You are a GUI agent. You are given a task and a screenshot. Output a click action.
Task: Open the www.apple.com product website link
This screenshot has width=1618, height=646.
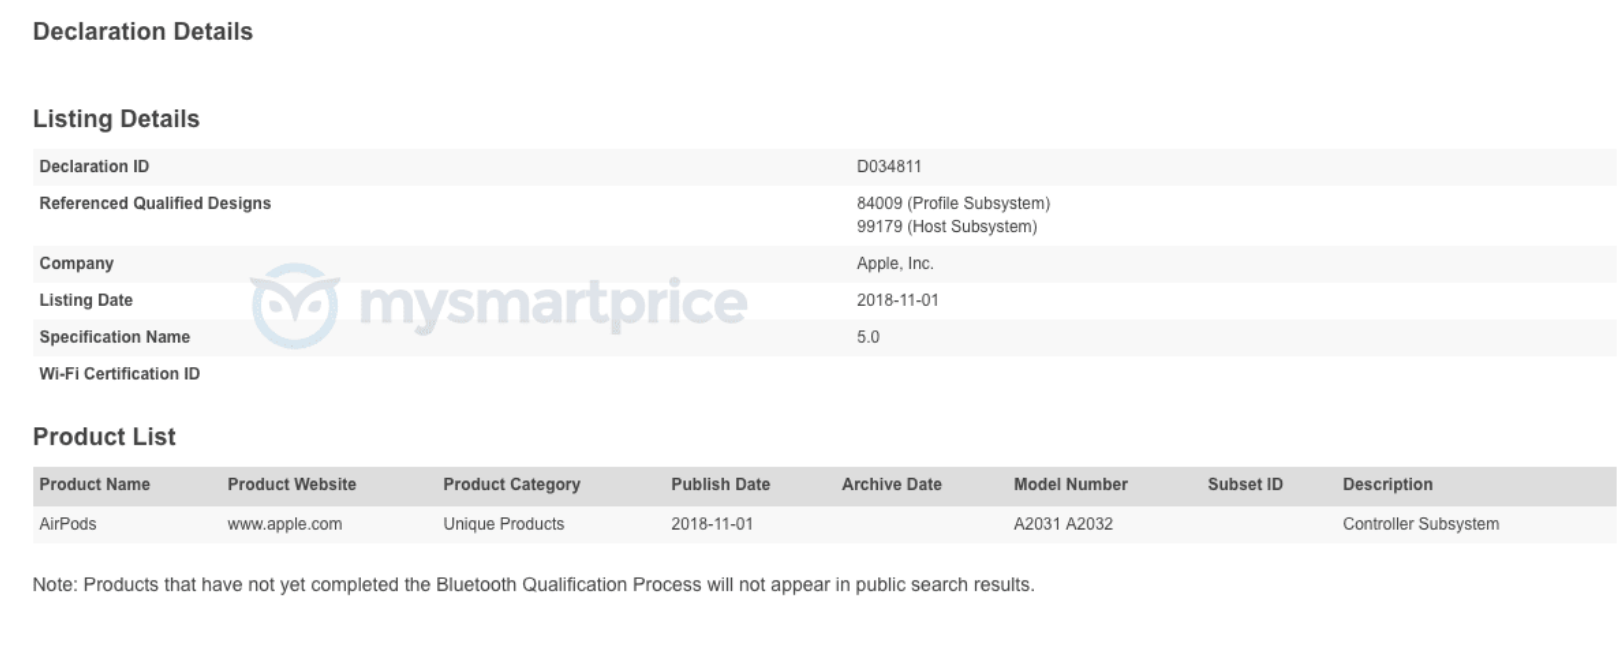click(284, 524)
